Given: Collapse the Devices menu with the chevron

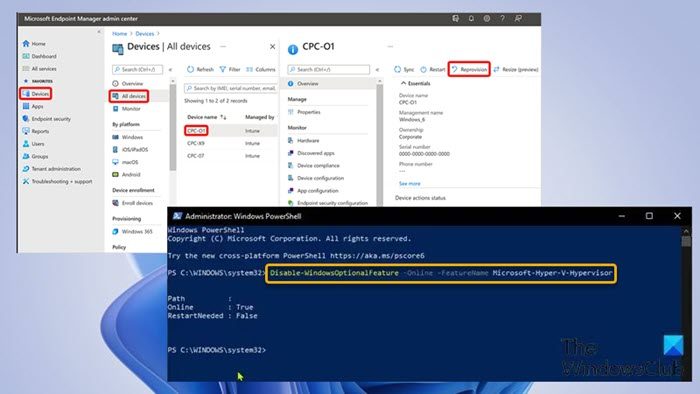Looking at the screenshot, I should pos(170,70).
